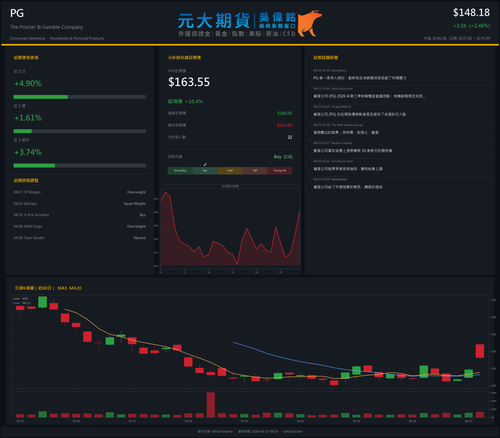This screenshot has width=500, height=438.
Task: Click the $148.18 current price
Action: click(x=471, y=13)
